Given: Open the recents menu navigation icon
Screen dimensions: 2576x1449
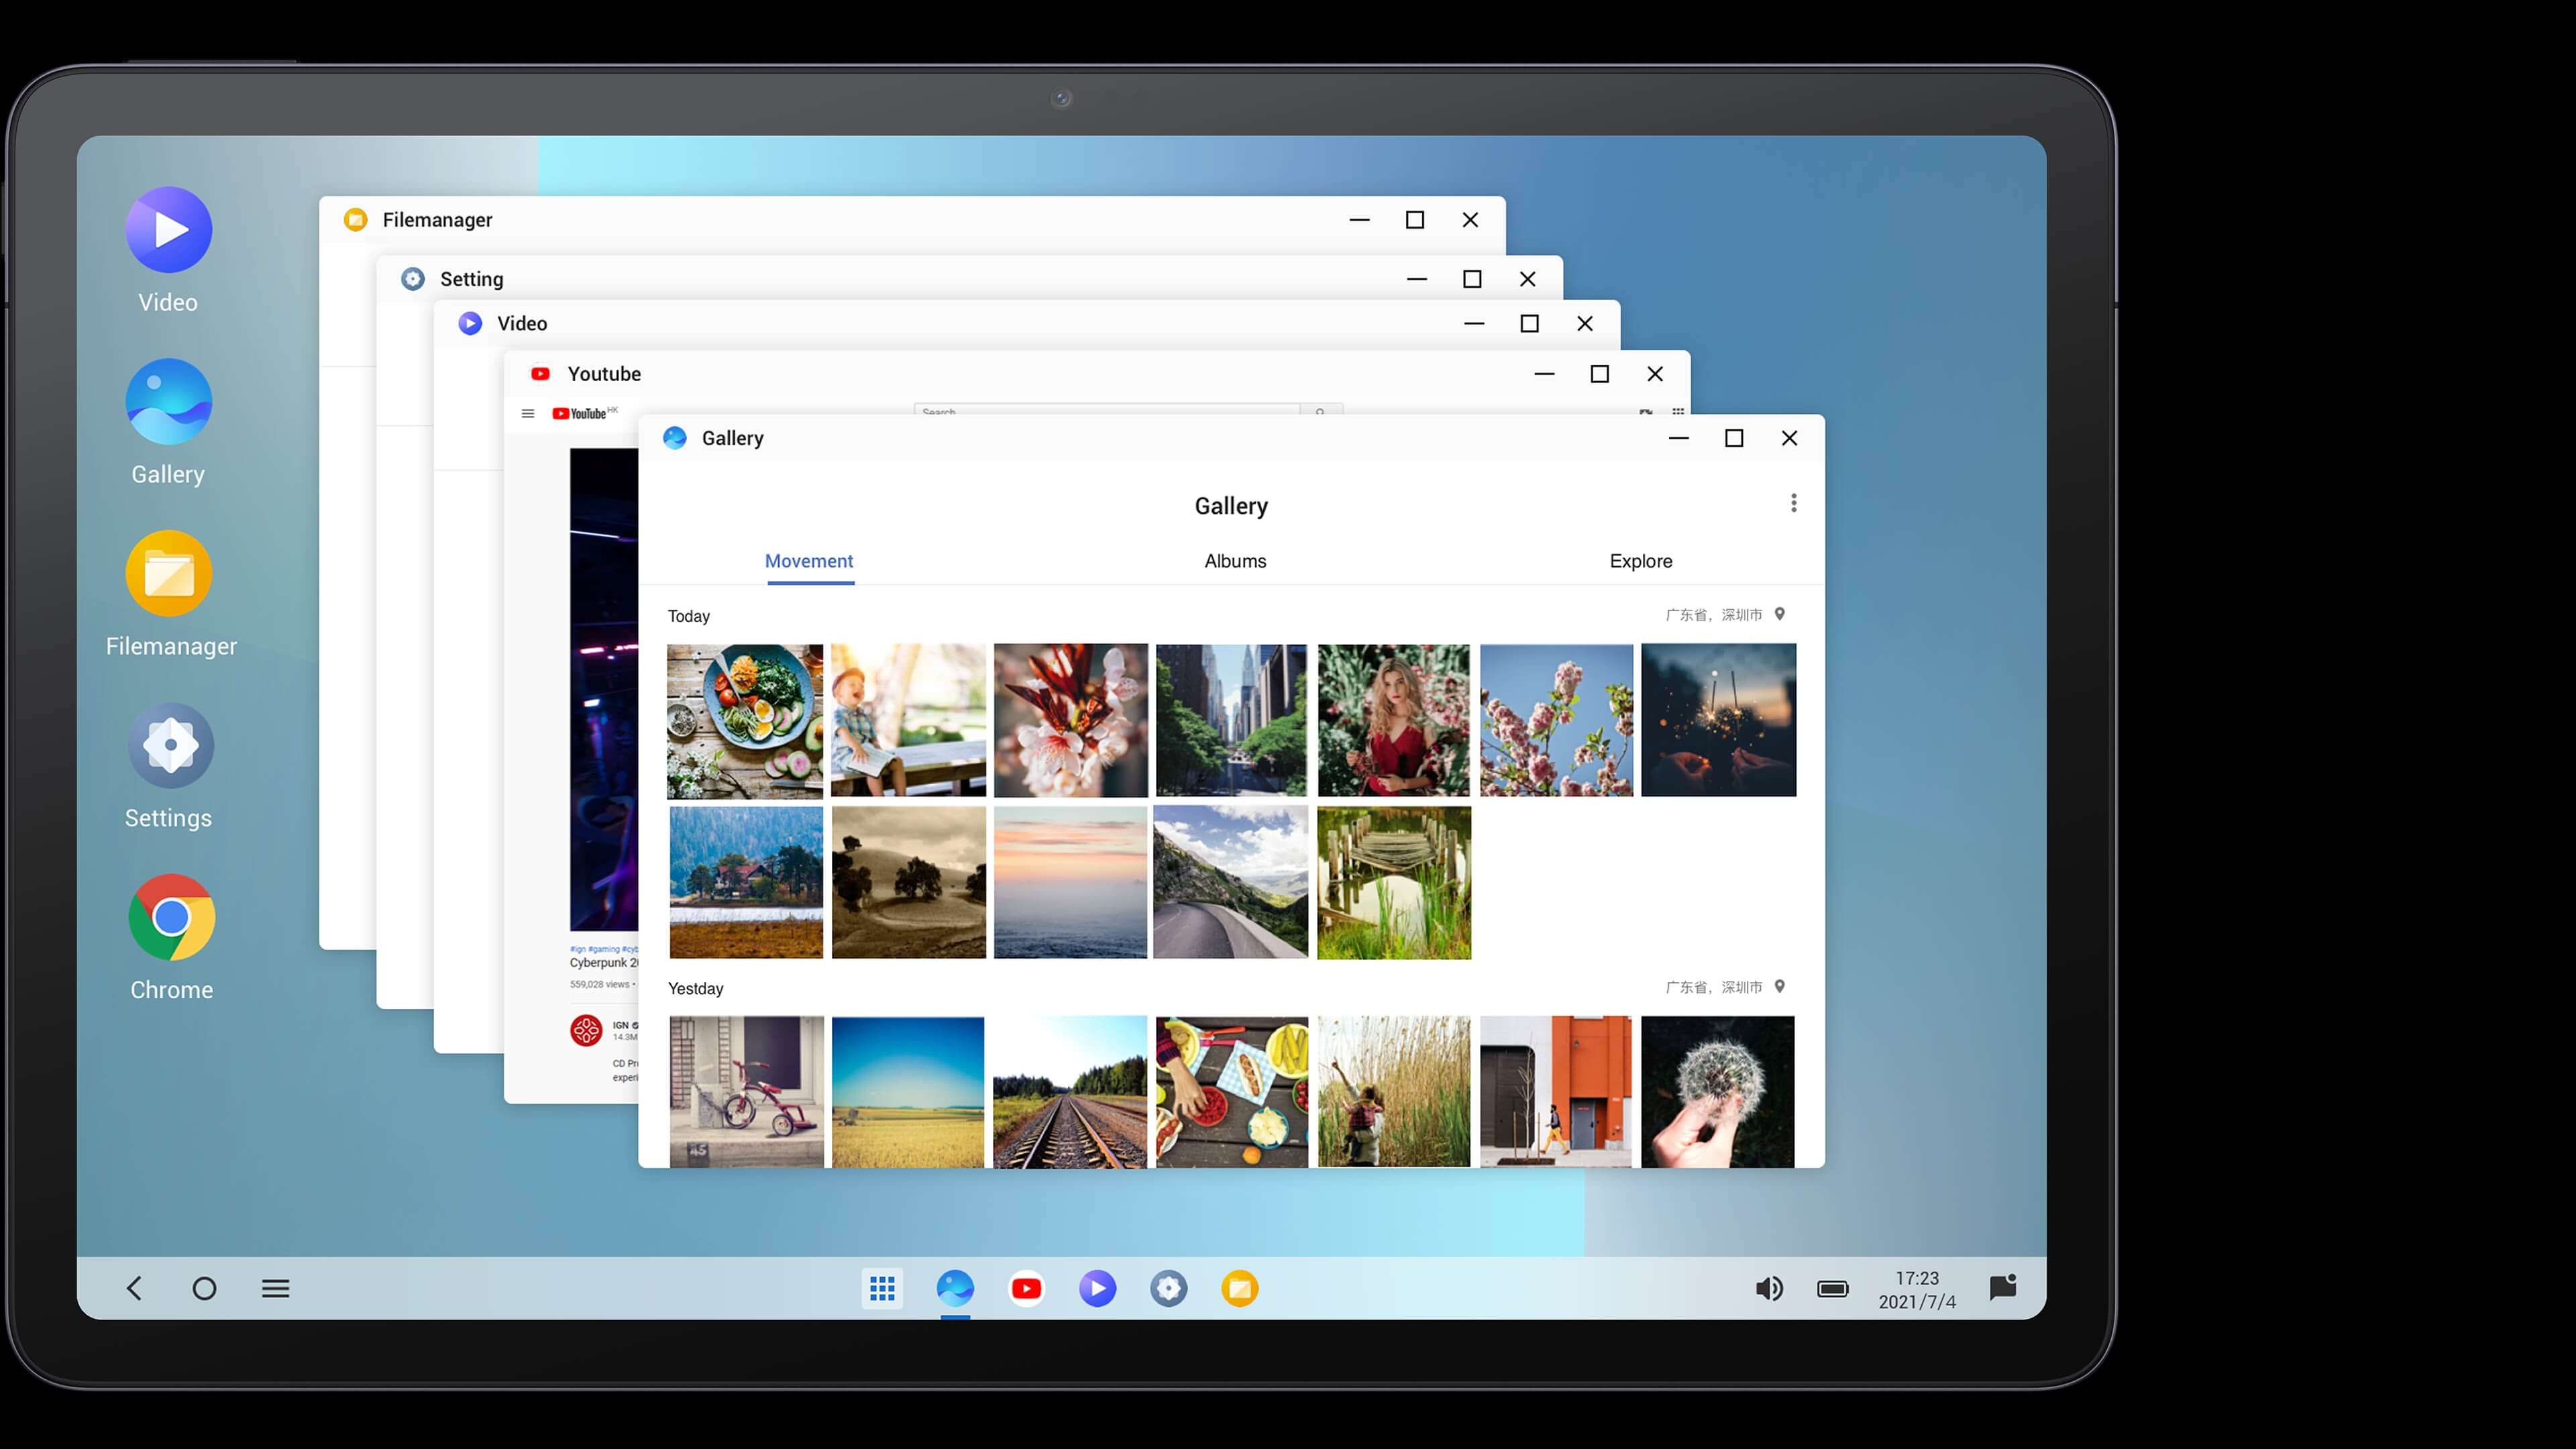Looking at the screenshot, I should click(x=275, y=1288).
